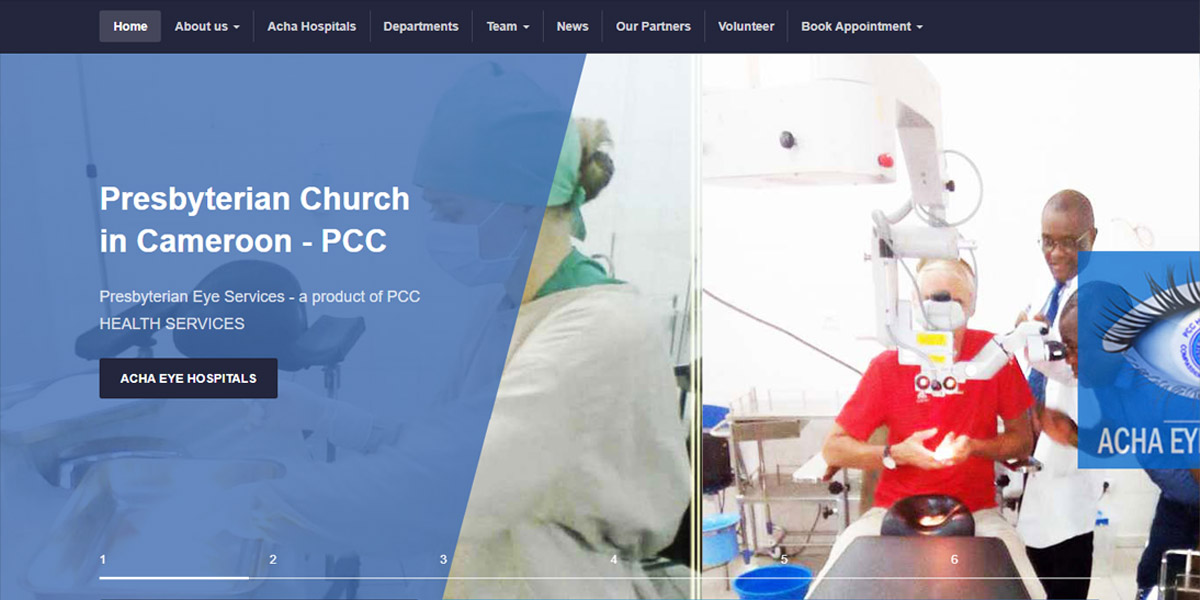Image resolution: width=1200 pixels, height=600 pixels.
Task: Open the Volunteer page
Action: click(746, 26)
